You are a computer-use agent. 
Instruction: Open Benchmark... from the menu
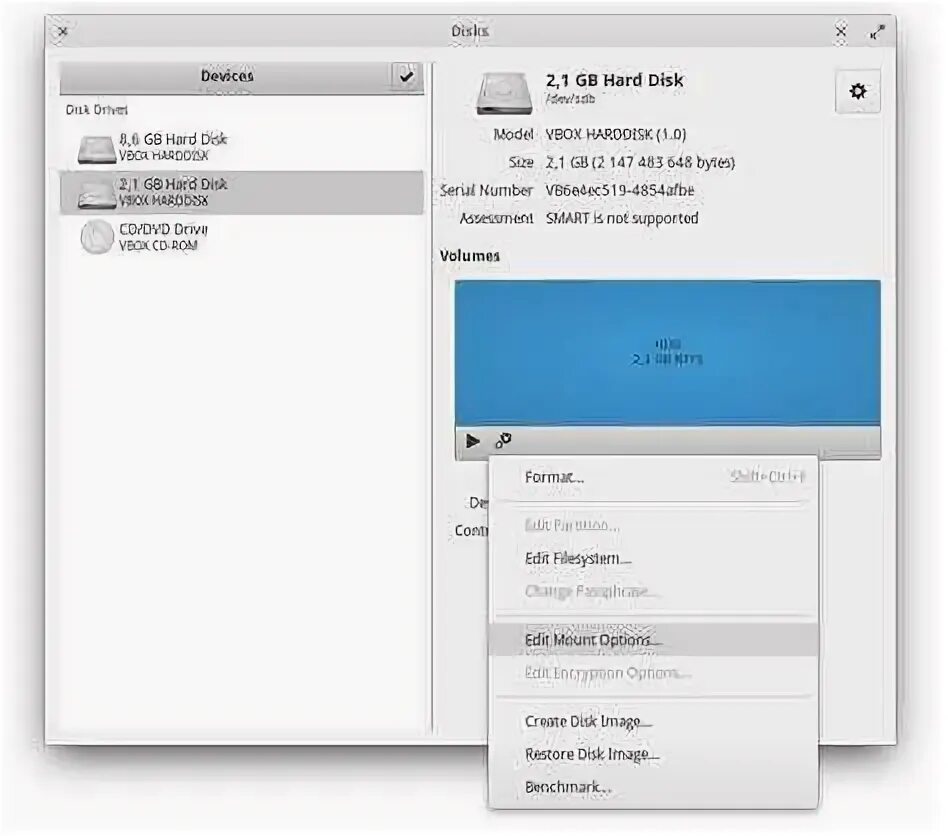click(x=653, y=787)
